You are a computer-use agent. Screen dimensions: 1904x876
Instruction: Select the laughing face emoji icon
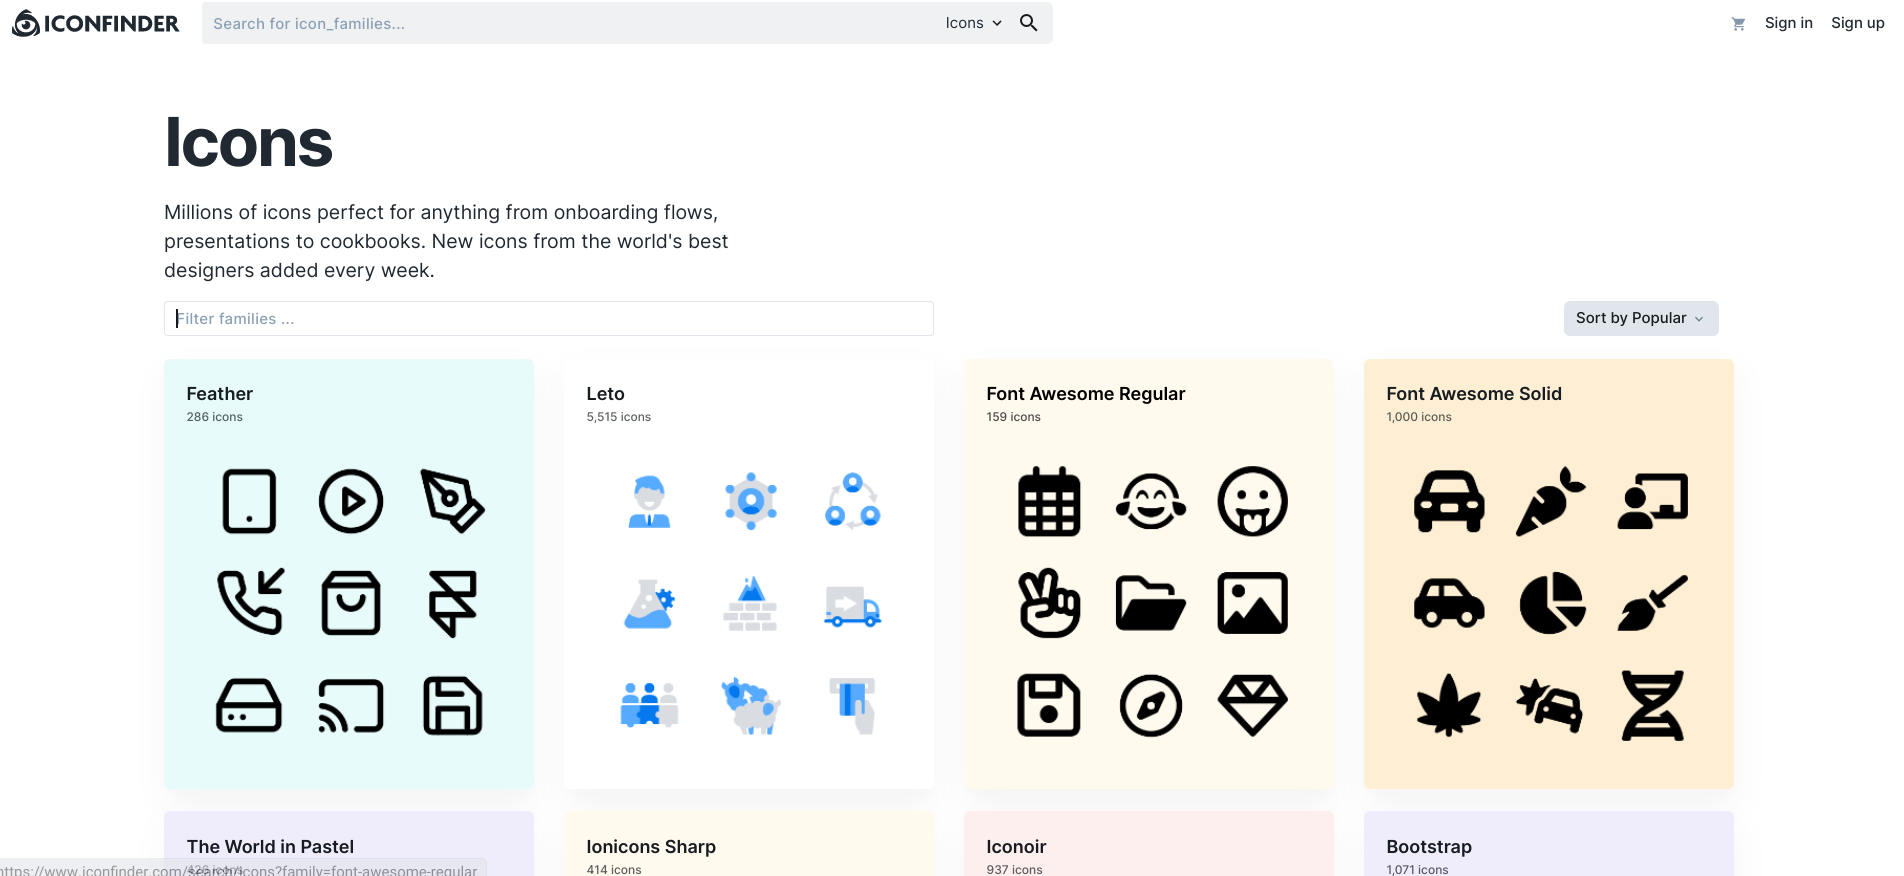[x=1151, y=501]
